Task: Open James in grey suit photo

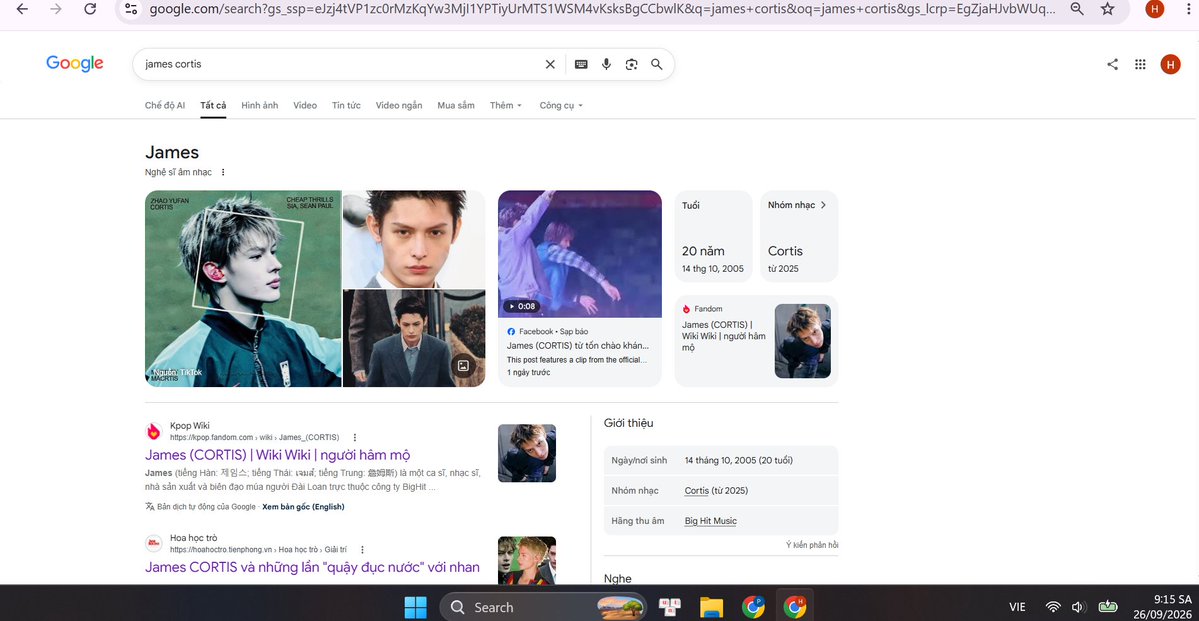Action: pyautogui.click(x=414, y=339)
